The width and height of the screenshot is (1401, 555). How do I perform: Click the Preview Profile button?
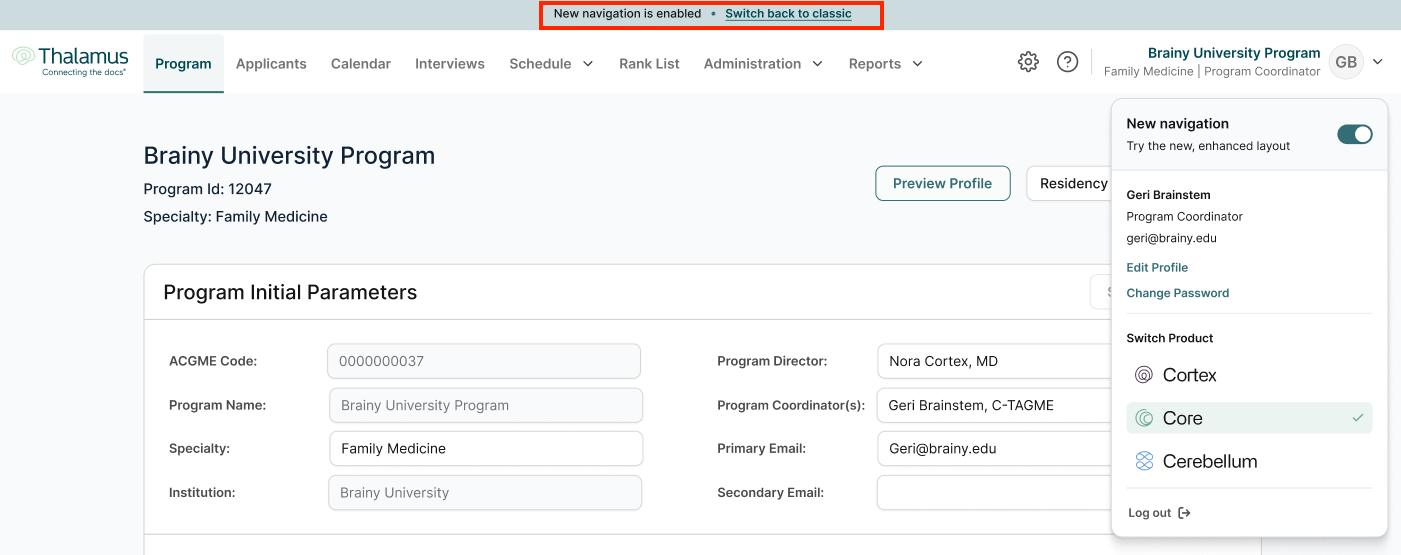point(942,183)
